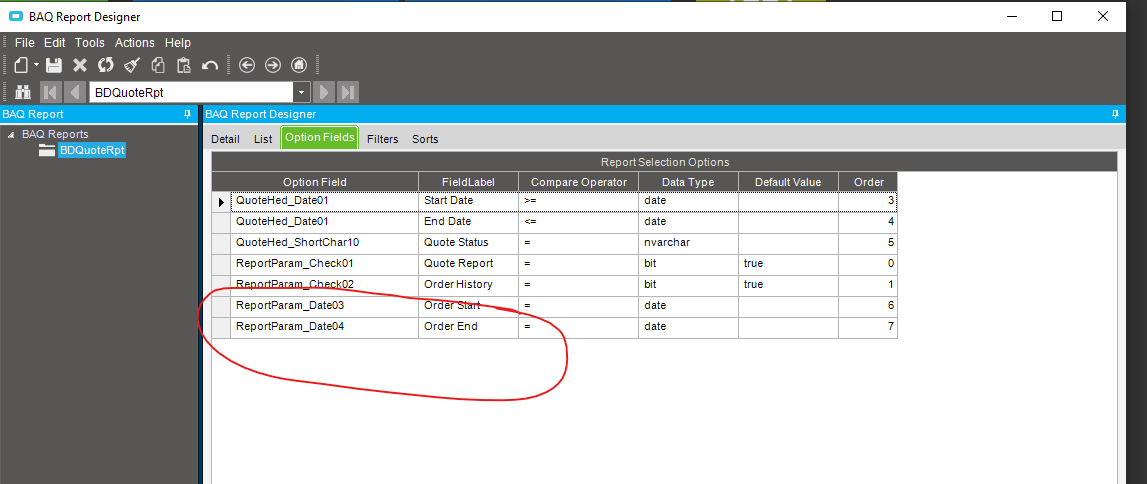Screen dimensions: 1147x484
Task: Click the QuoteHed_ShortChar10 option field cell
Action: click(x=325, y=243)
